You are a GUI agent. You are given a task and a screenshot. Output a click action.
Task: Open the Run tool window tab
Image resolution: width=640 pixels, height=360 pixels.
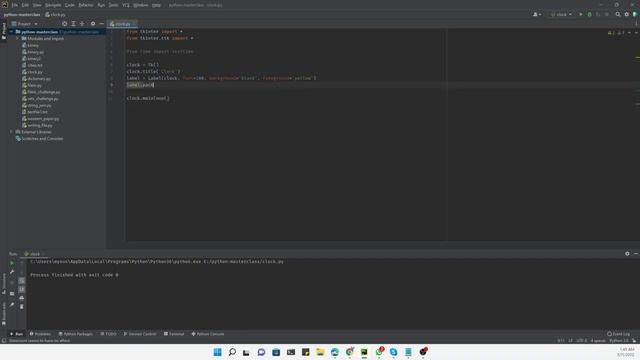16,334
